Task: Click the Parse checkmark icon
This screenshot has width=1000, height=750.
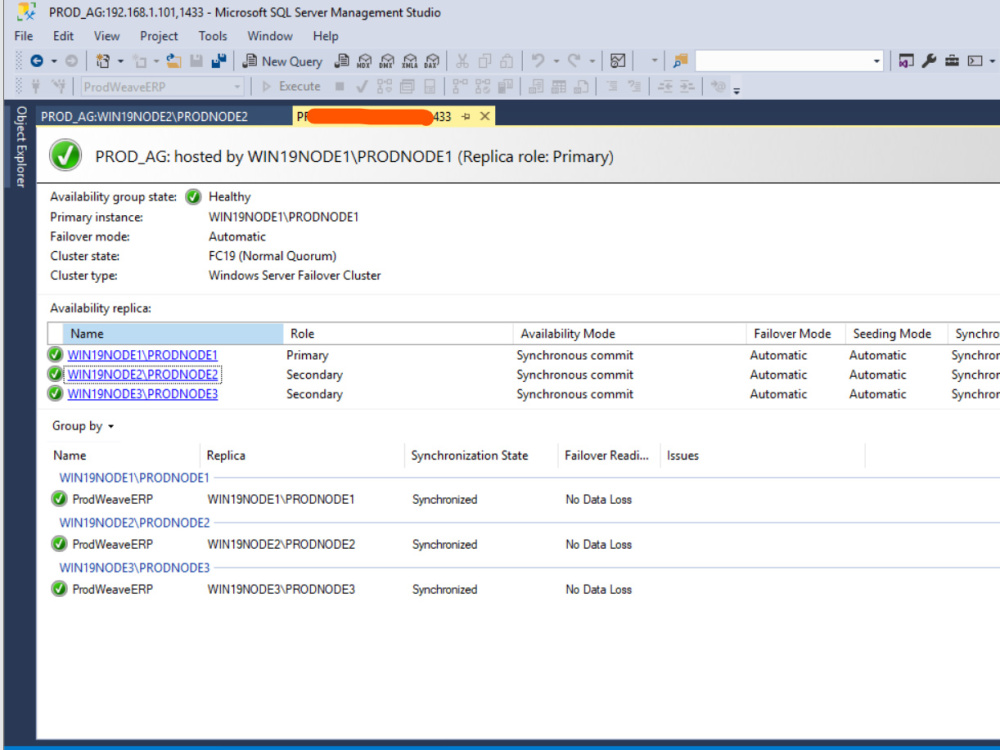Action: coord(362,86)
